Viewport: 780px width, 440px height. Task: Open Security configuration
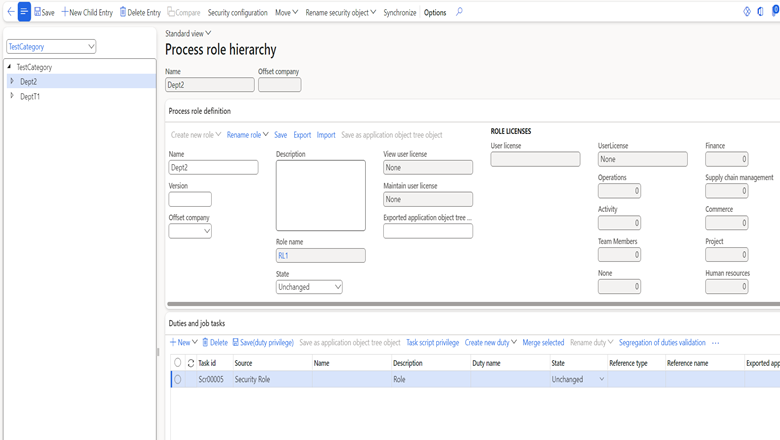[x=237, y=12]
